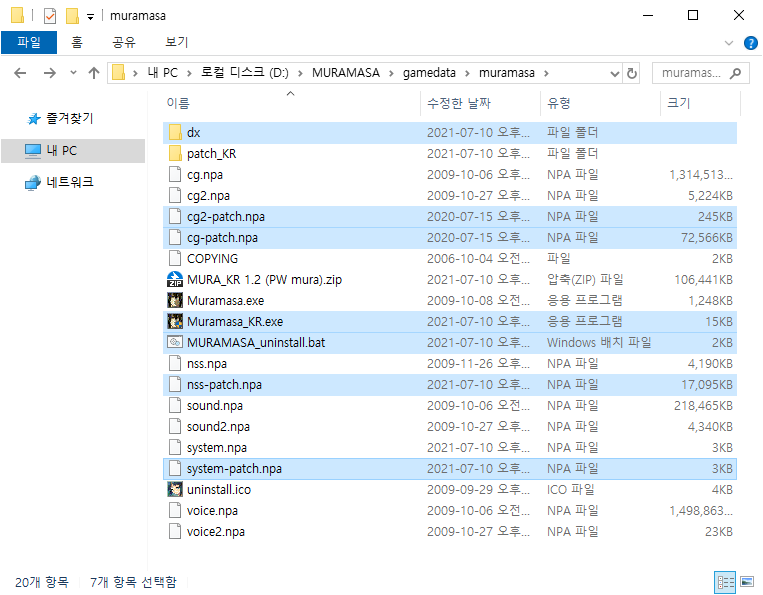The width and height of the screenshot is (763, 595).
Task: Expand the chevron after MURAMASA in path
Action: [x=391, y=73]
